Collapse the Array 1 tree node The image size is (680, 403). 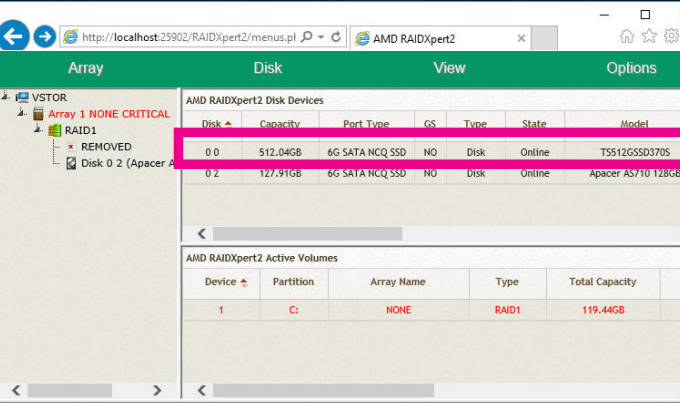pos(23,113)
